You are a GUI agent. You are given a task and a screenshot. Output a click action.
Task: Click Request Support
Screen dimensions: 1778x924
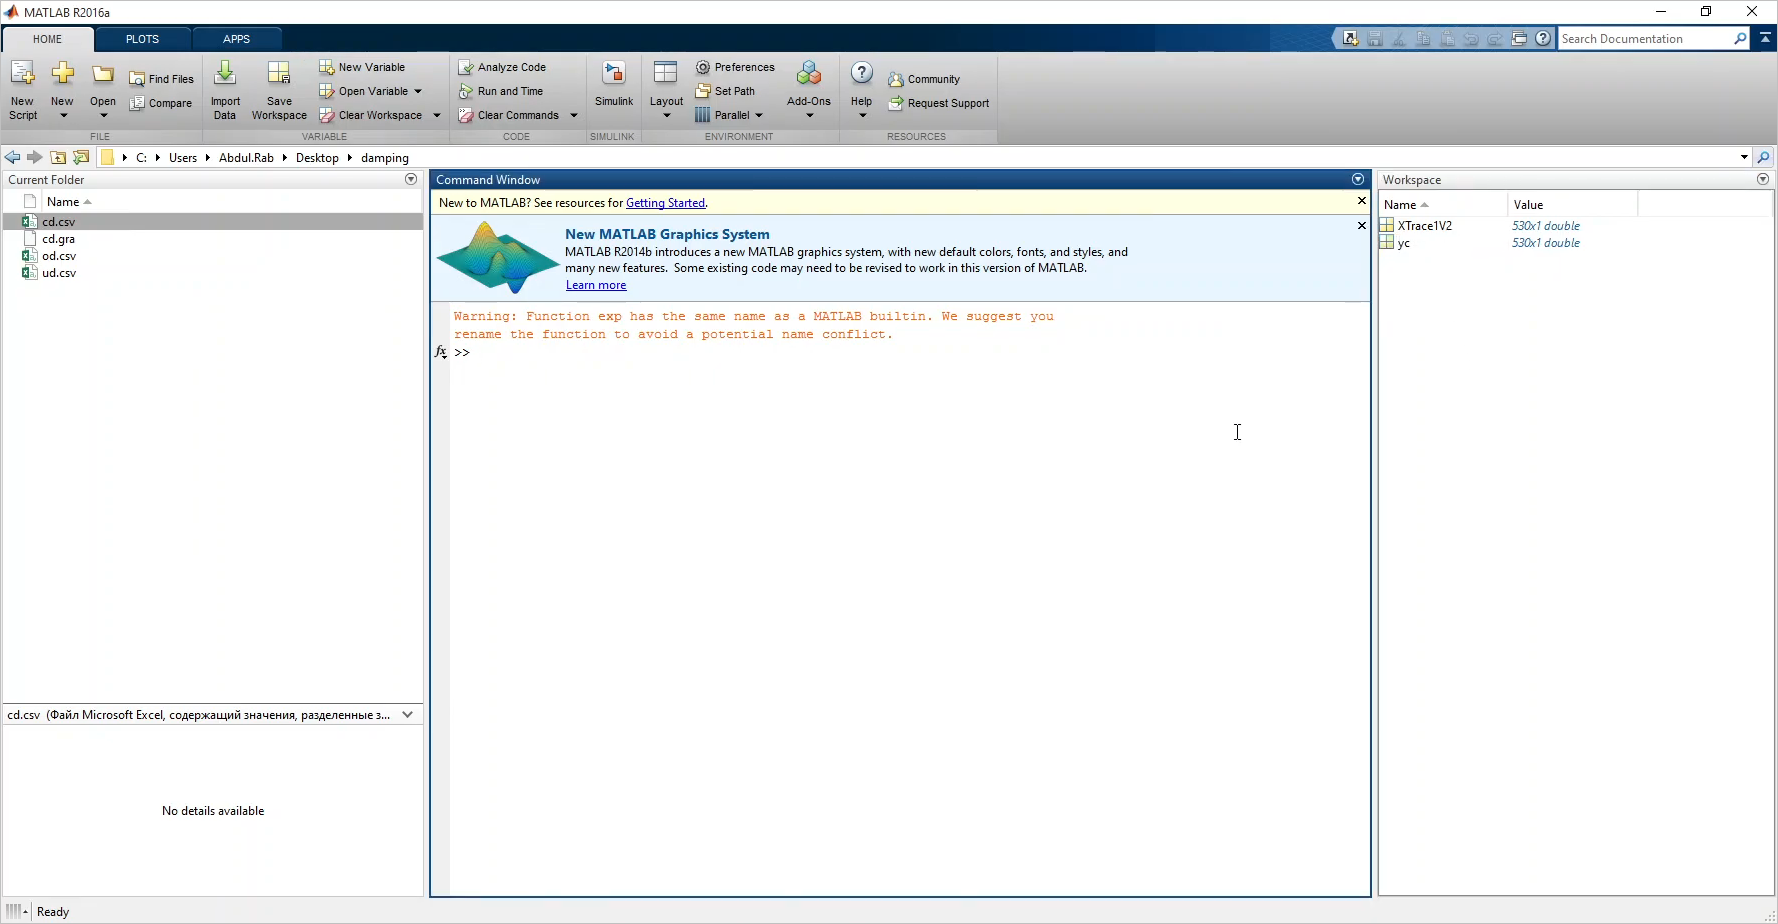point(939,103)
